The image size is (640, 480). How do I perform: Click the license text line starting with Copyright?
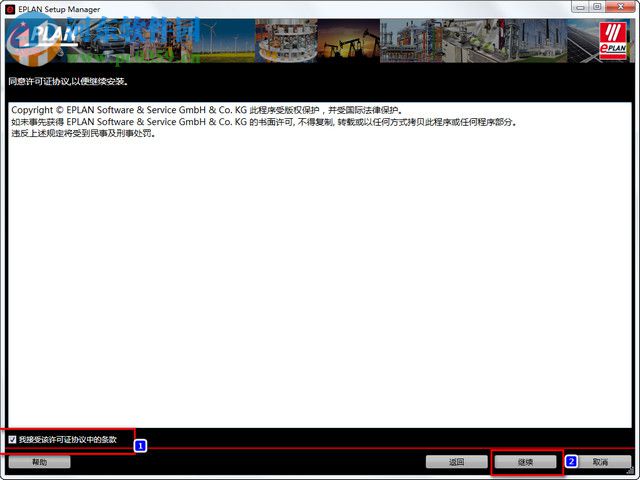click(x=207, y=110)
